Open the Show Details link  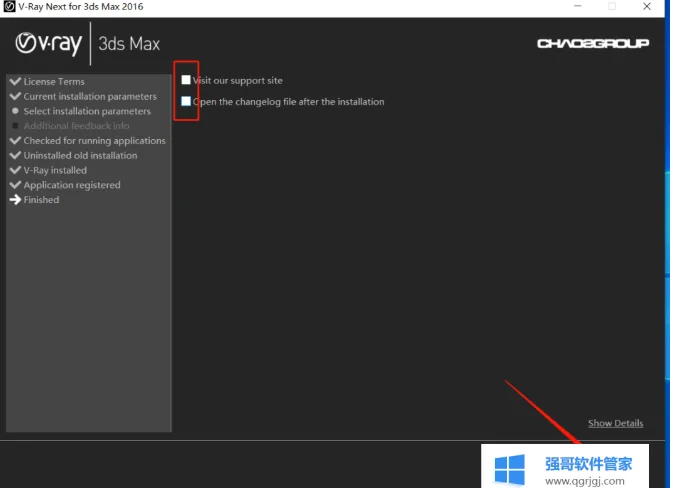click(615, 423)
